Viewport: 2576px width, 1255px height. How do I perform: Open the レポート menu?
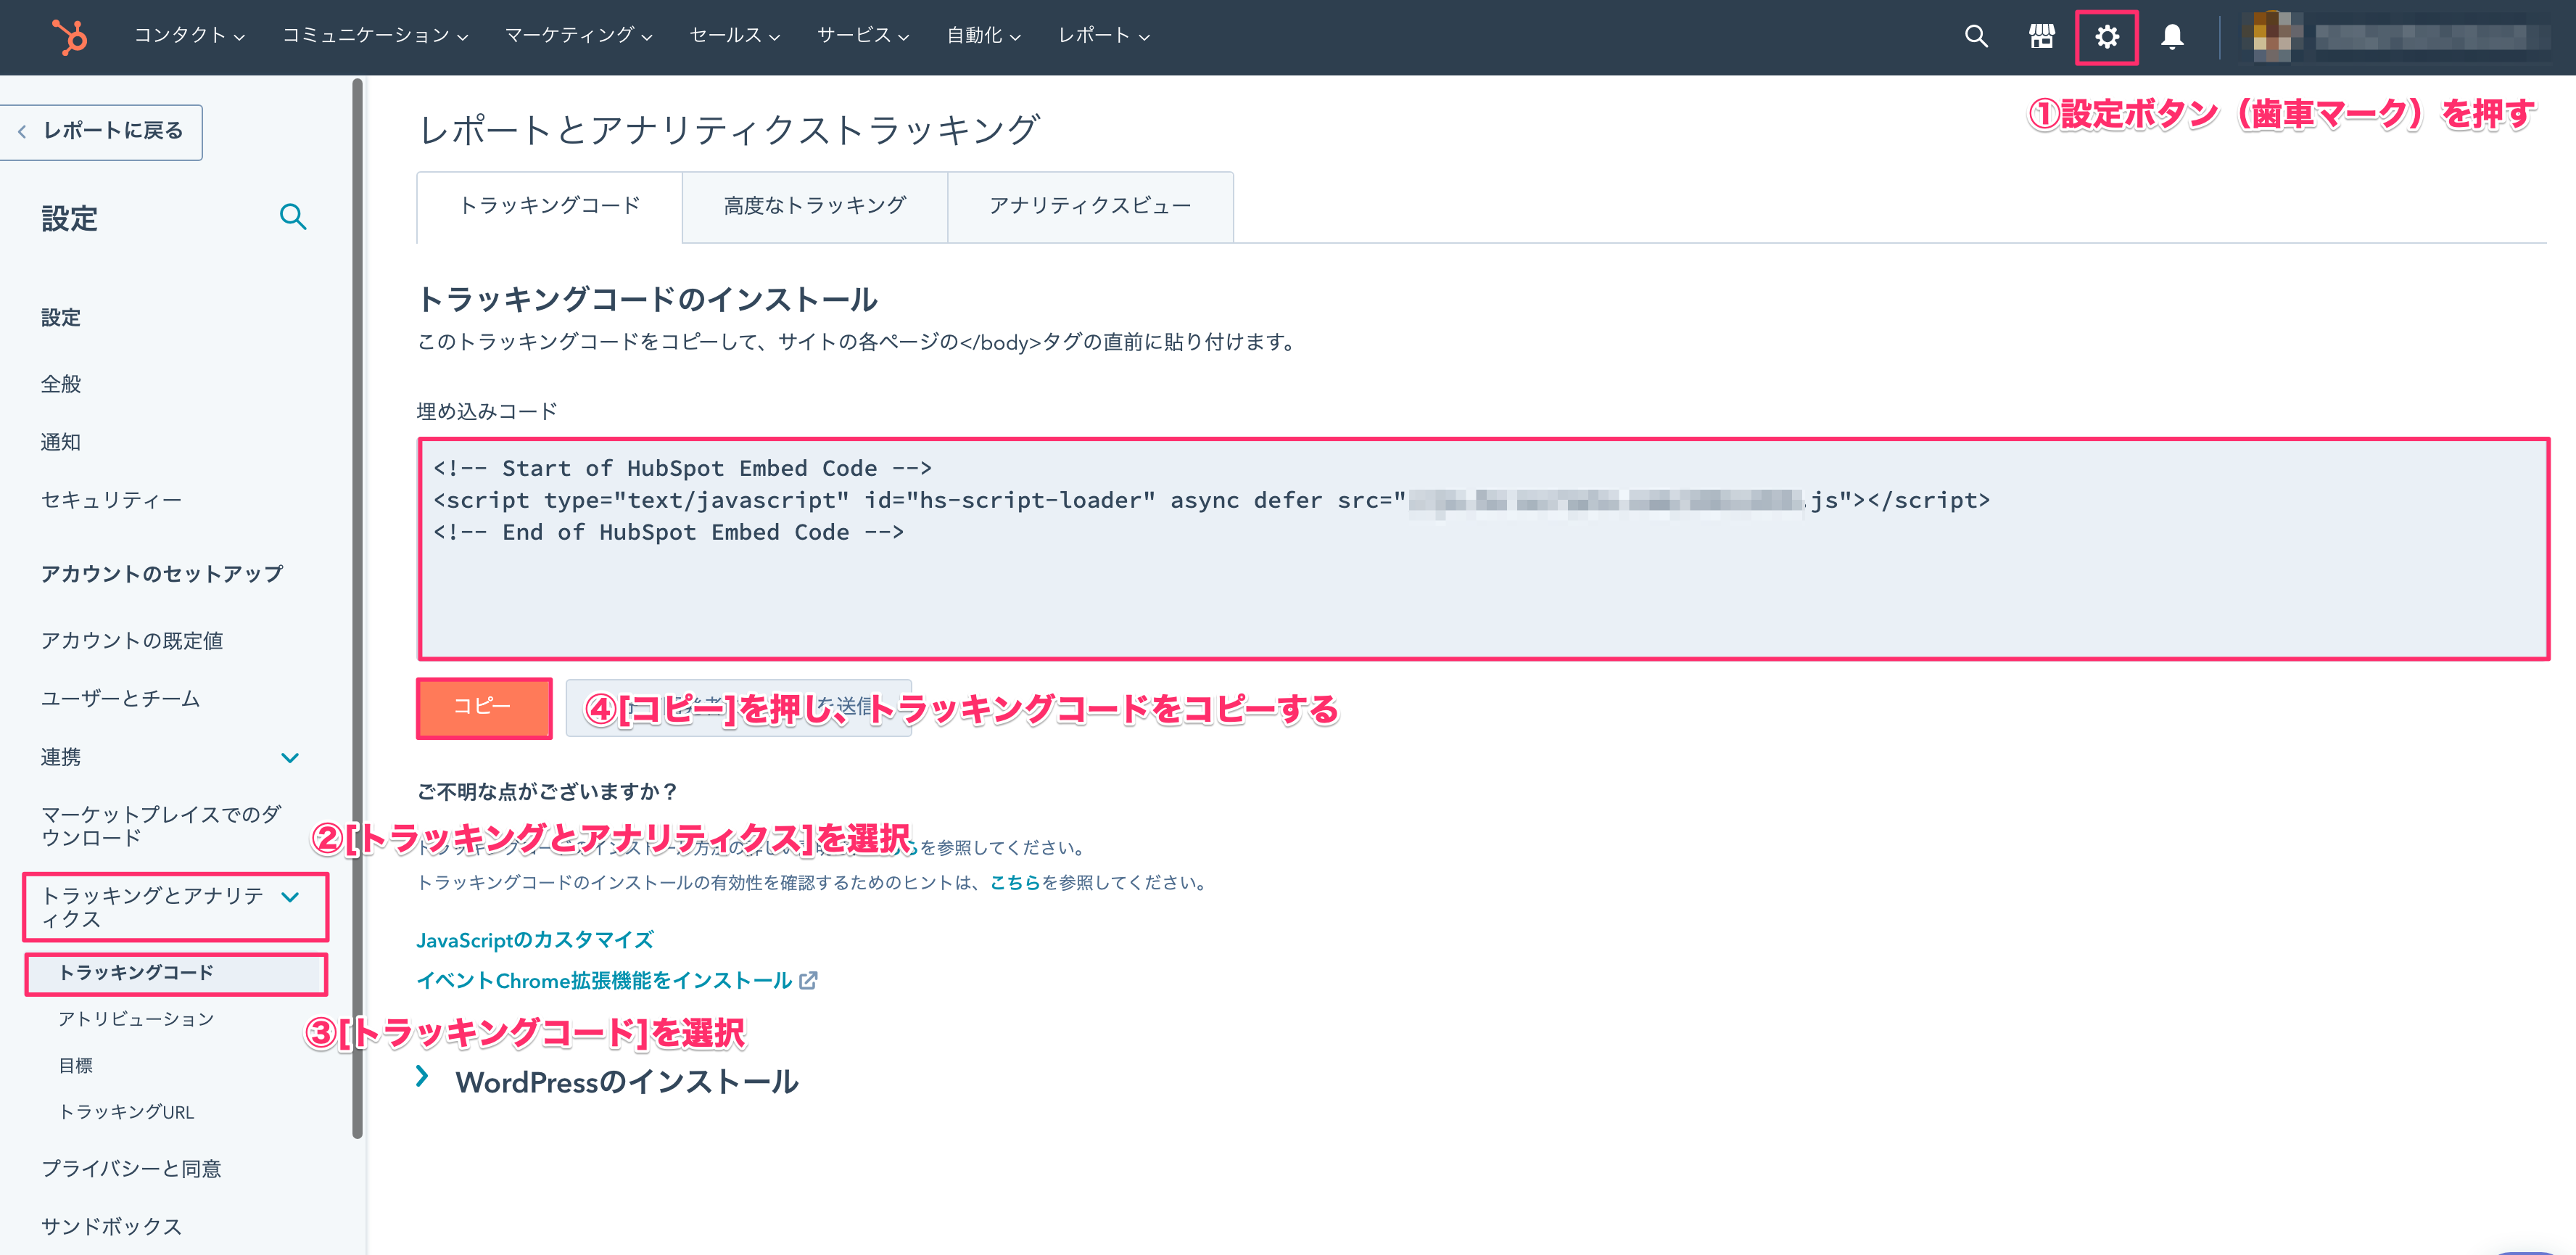click(1103, 36)
